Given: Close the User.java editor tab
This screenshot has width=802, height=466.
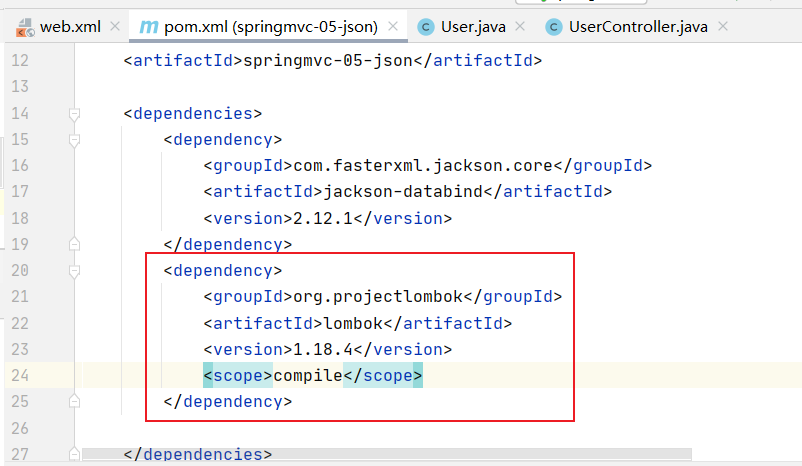Looking at the screenshot, I should click(522, 26).
